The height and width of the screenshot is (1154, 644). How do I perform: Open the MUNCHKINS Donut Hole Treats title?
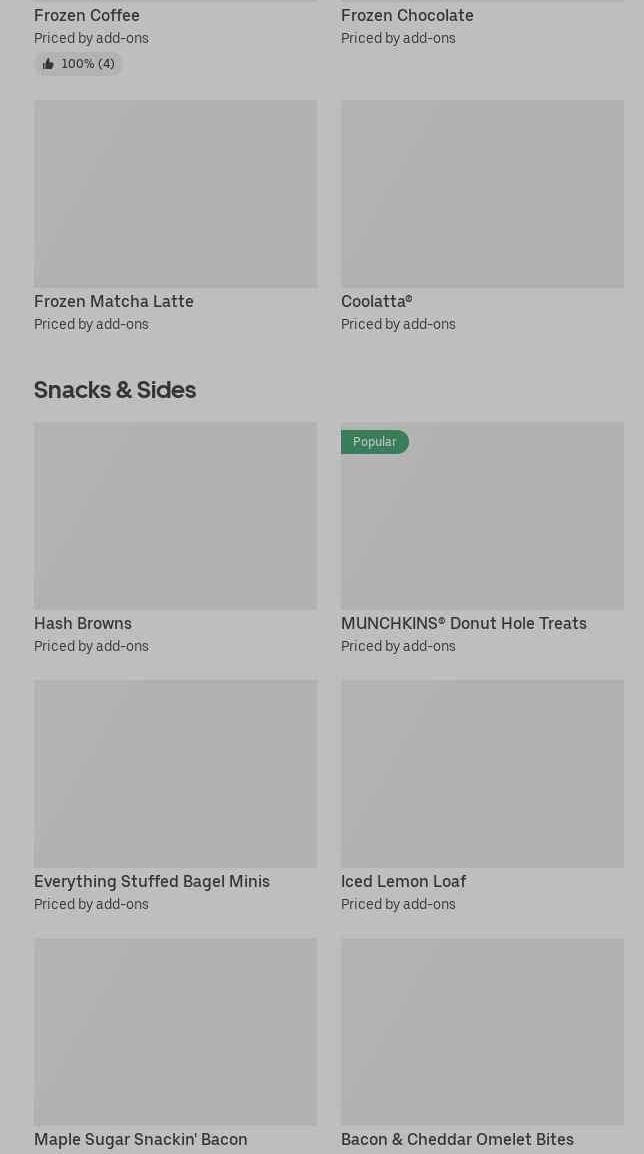463,623
